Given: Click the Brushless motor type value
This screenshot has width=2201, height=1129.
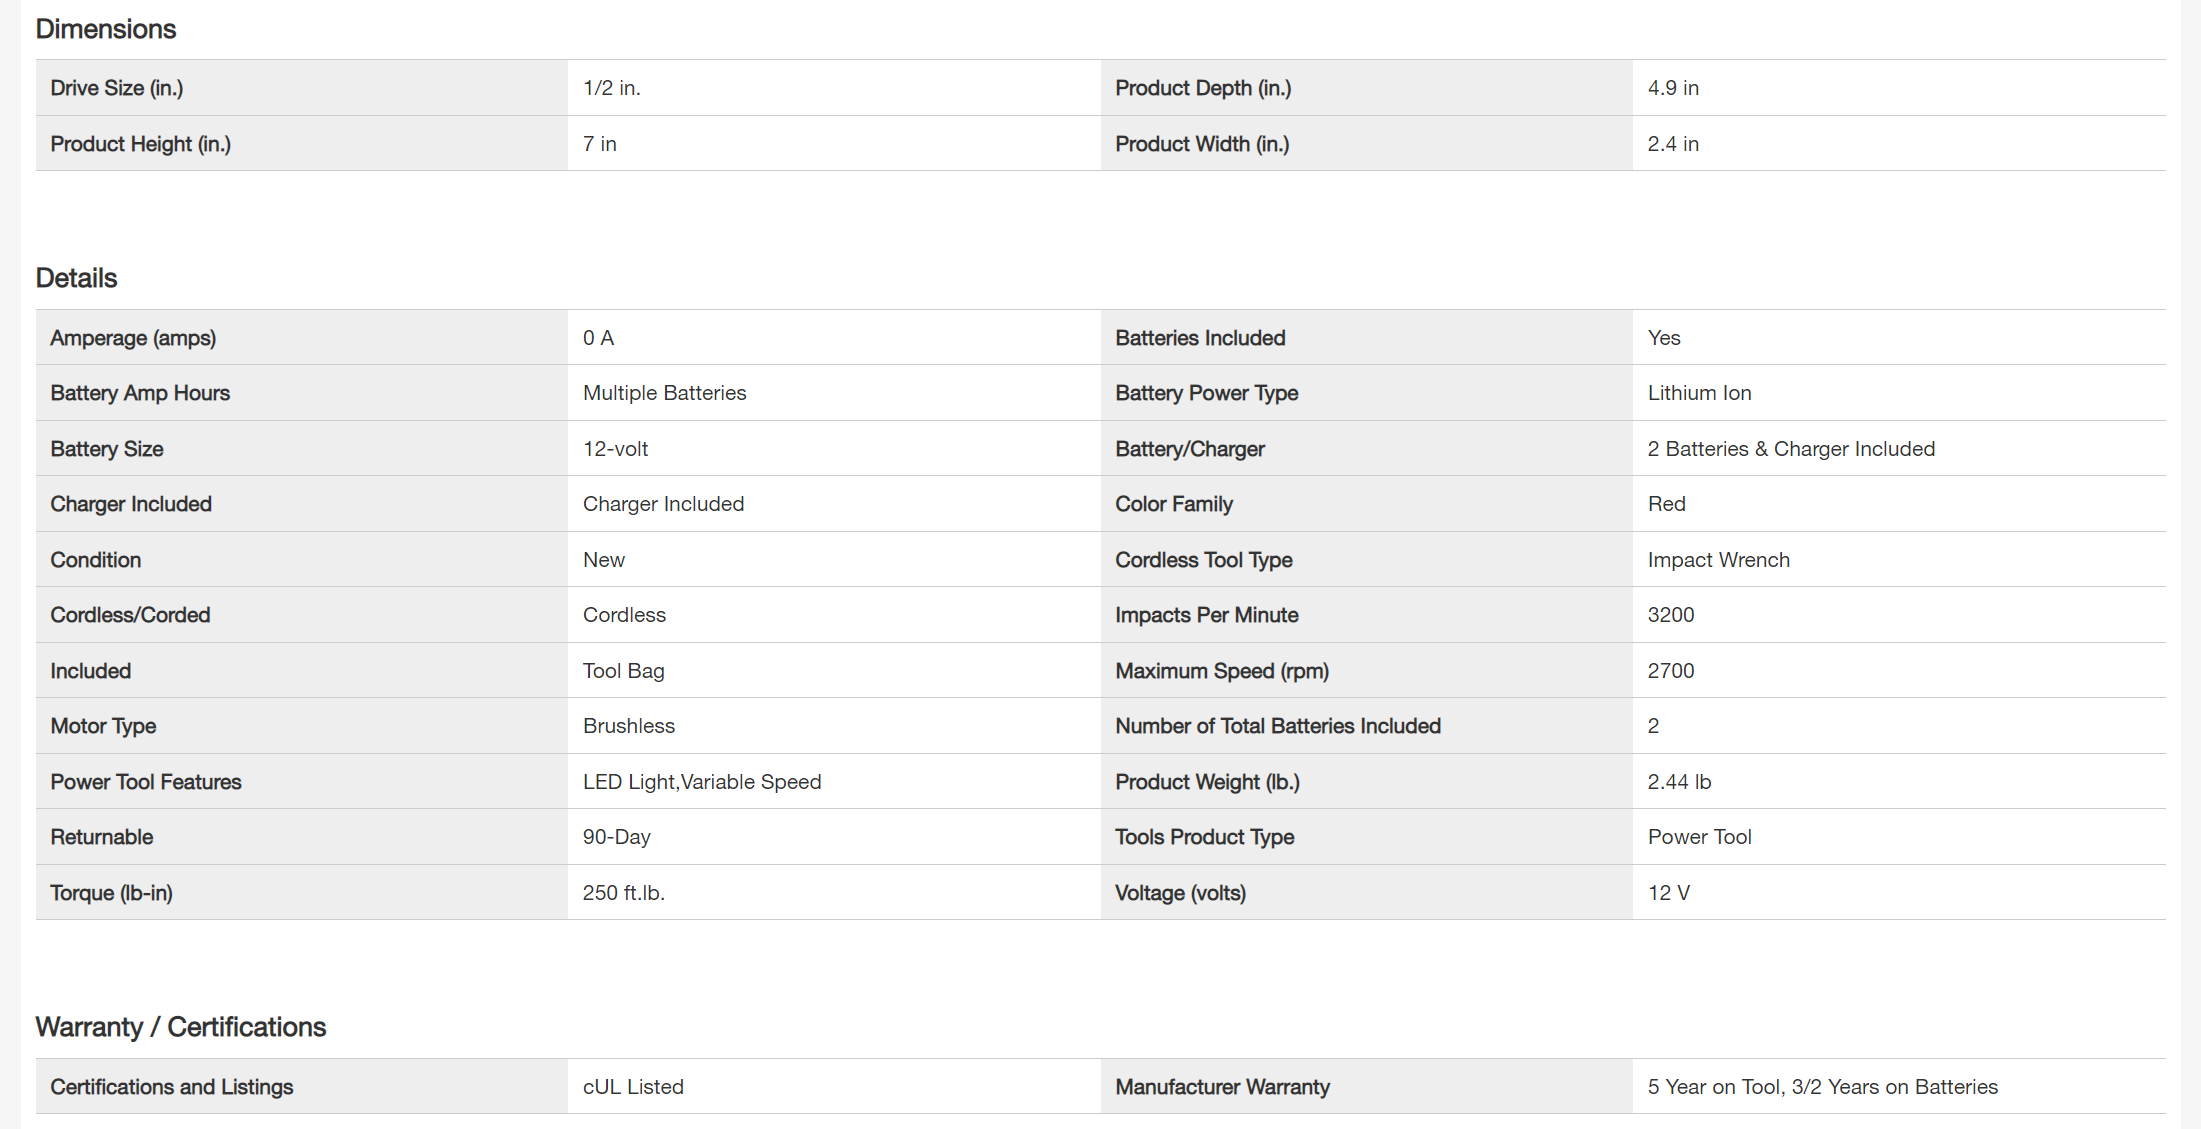Looking at the screenshot, I should pyautogui.click(x=629, y=726).
